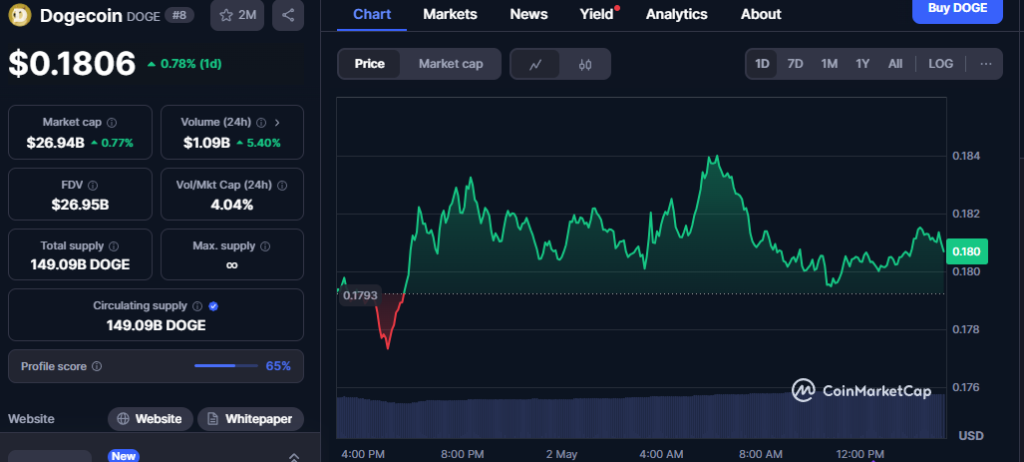Screen dimensions: 1024x462
Task: Click the globe icon on the Website button
Action: (x=123, y=419)
